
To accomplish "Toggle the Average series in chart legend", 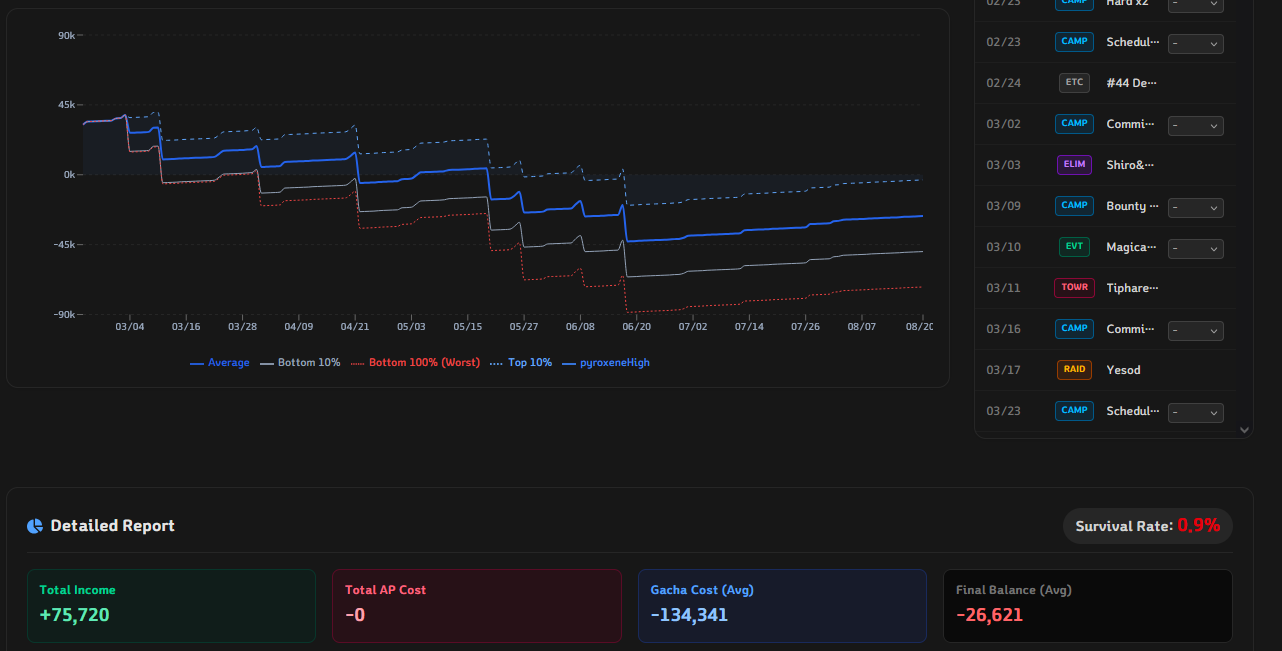I will [220, 363].
